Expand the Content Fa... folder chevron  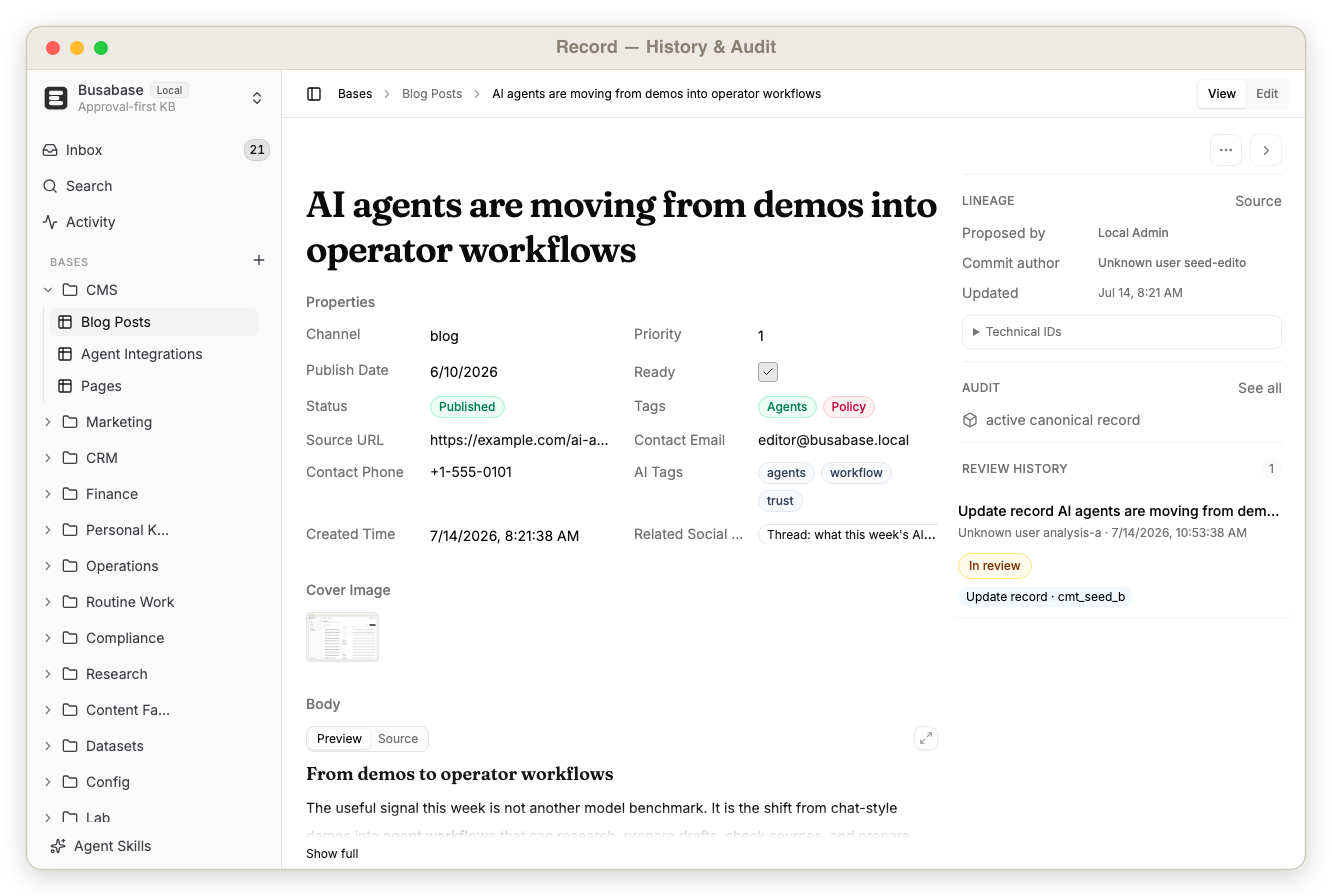click(x=48, y=710)
